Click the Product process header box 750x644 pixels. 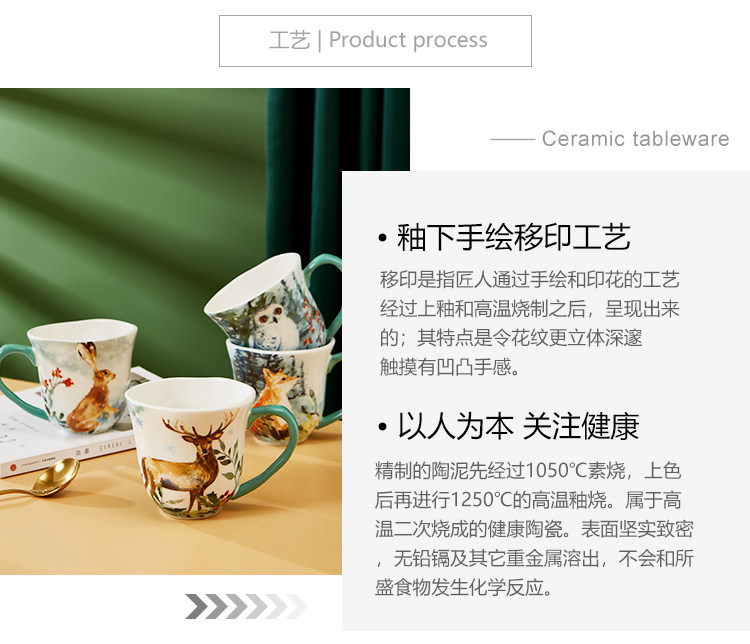pos(375,41)
